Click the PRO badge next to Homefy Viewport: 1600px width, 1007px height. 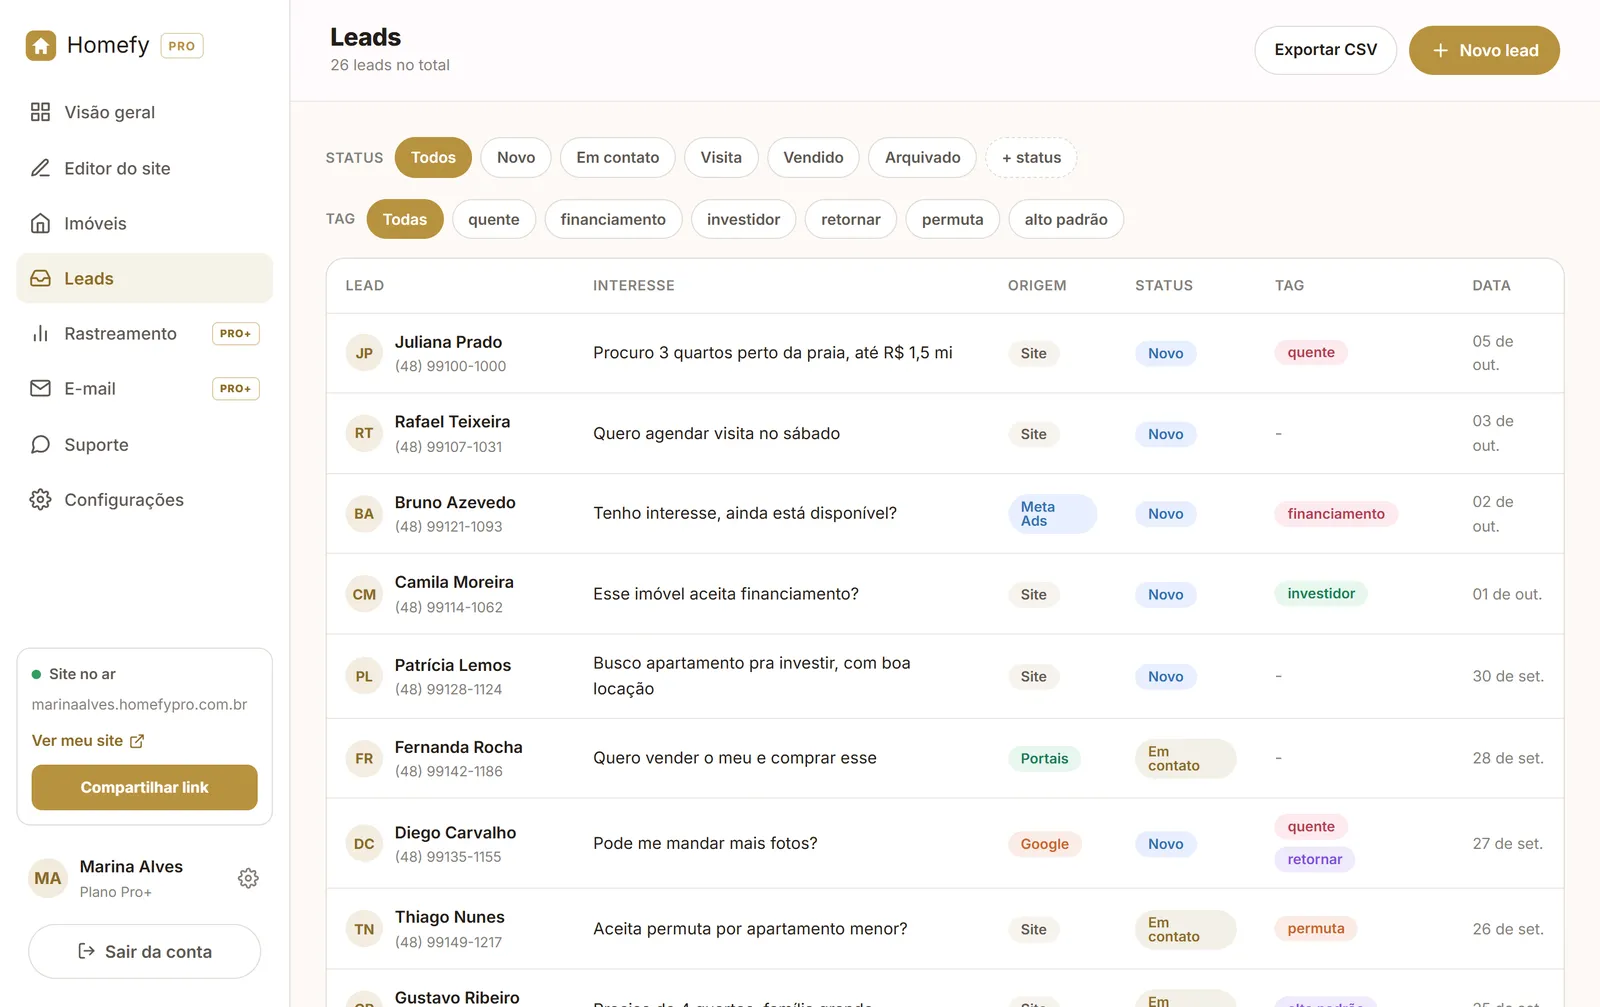pyautogui.click(x=182, y=46)
